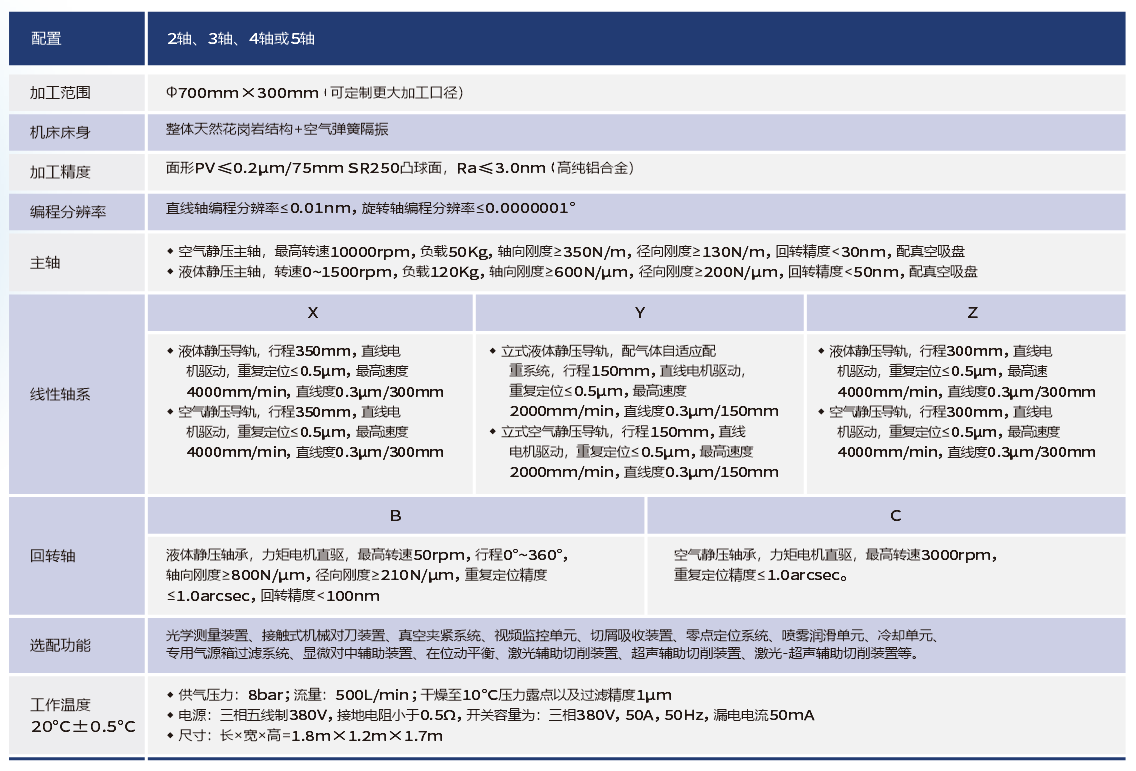Click the C rotary axis header
Viewport: 1136px width, 771px height.
[x=895, y=516]
